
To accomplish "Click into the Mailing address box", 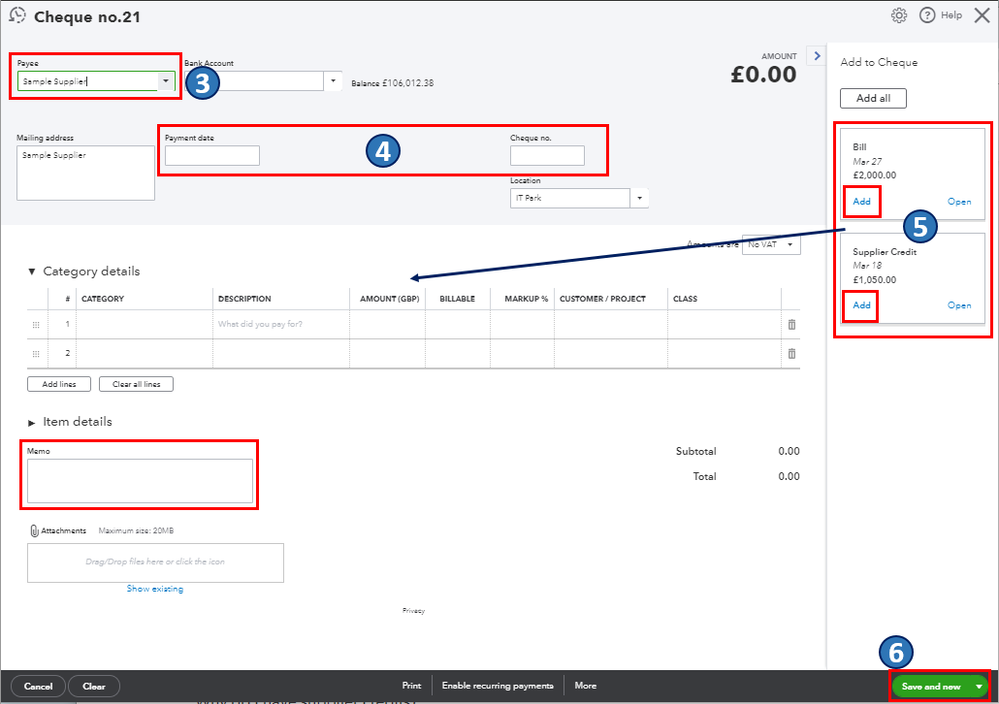I will click(x=85, y=173).
